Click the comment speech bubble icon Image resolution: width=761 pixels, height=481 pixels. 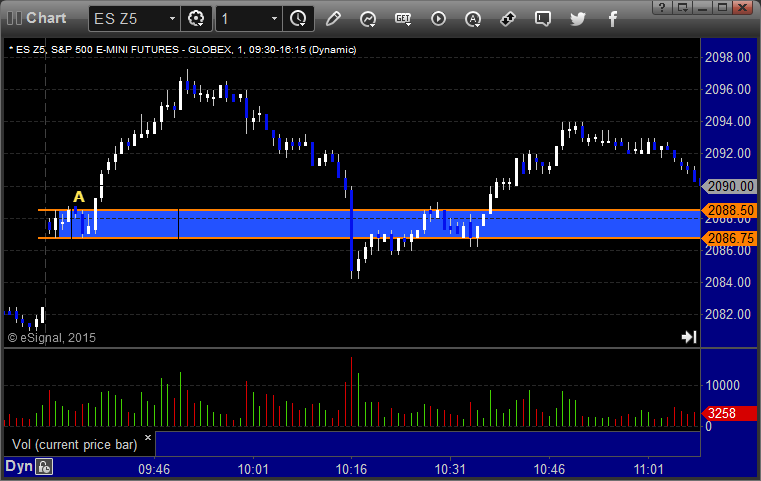click(x=543, y=19)
